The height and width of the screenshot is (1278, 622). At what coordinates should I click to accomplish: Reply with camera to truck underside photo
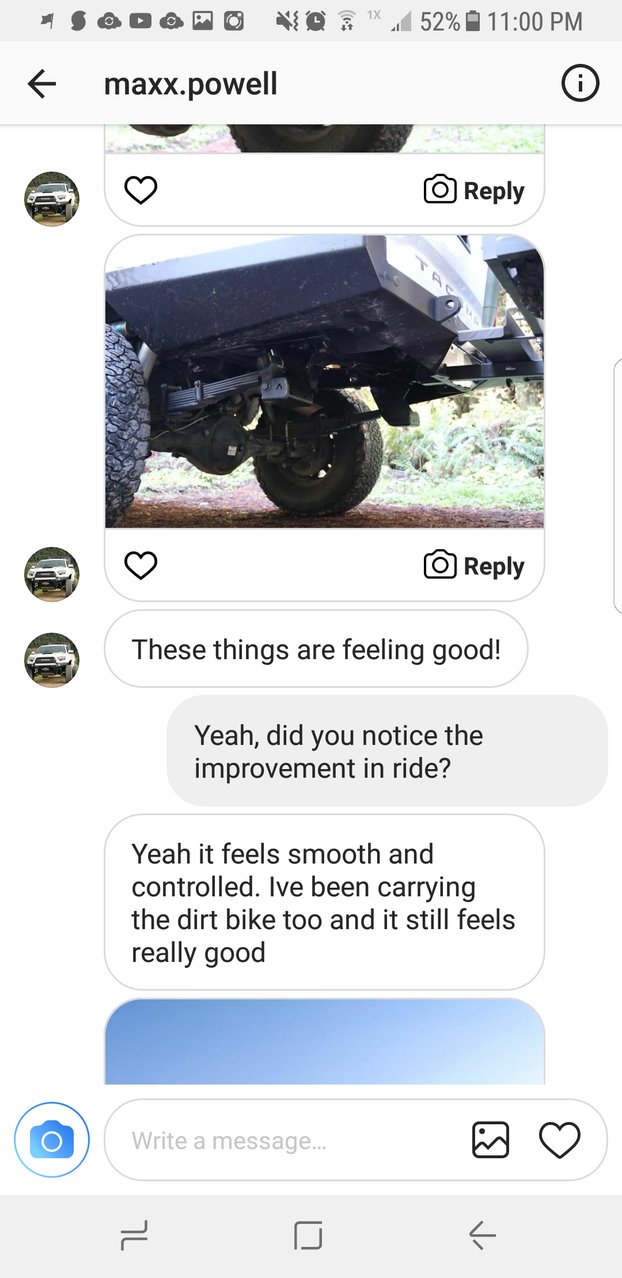coord(474,566)
